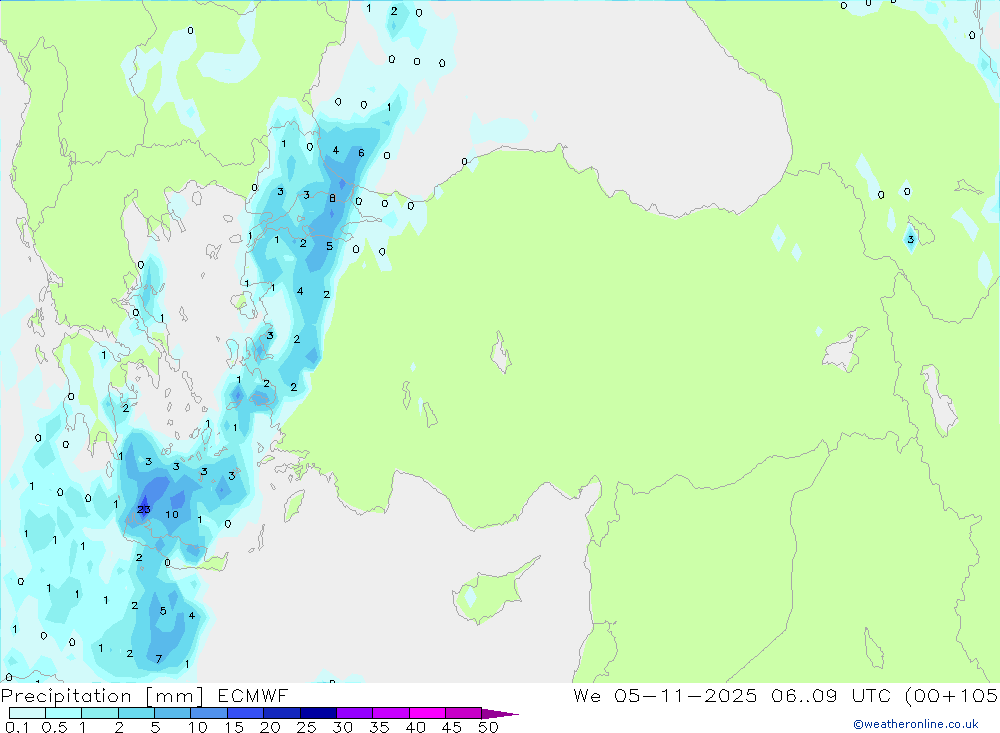This screenshot has height=733, width=1000.
Task: Open the weatheronline.co.uk copyright link
Action: click(916, 724)
